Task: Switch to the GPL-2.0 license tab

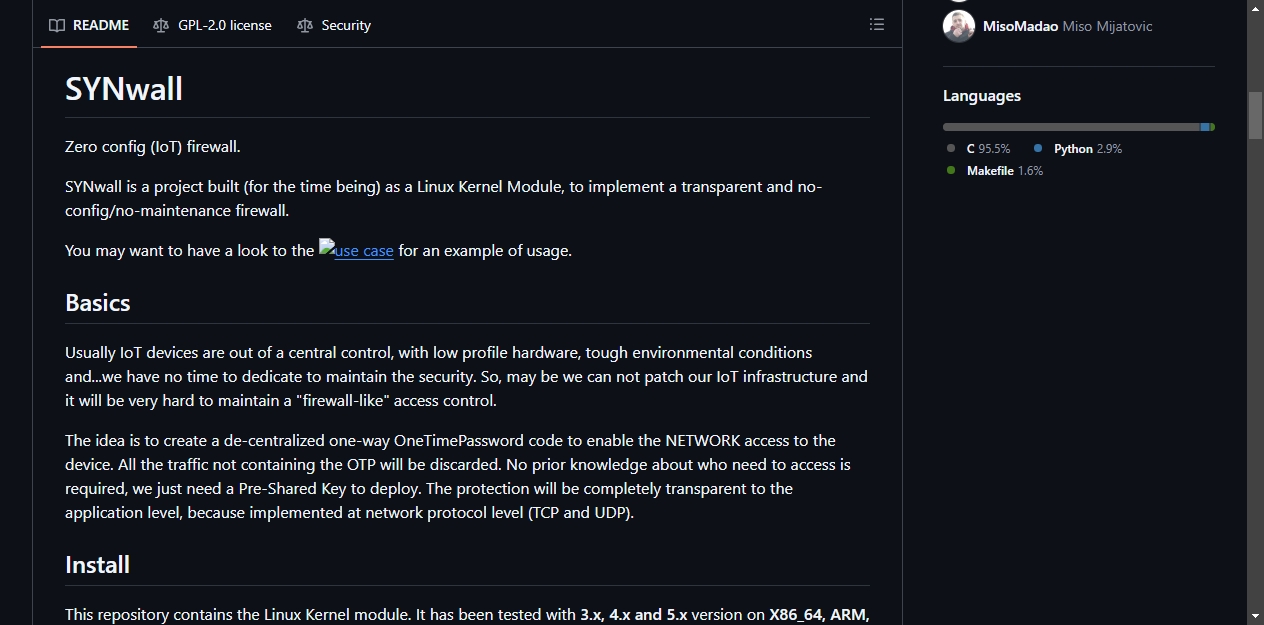Action: point(212,25)
